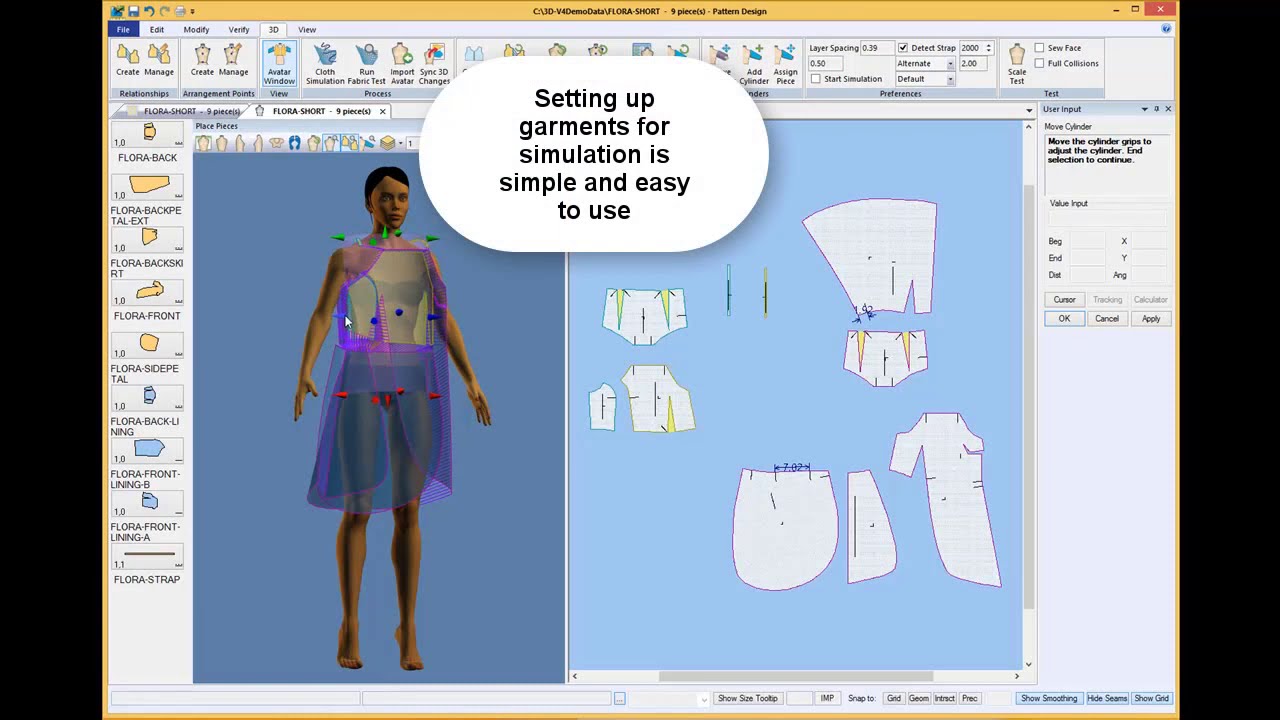The height and width of the screenshot is (720, 1280).
Task: Click the IMP button in the status bar
Action: (827, 699)
